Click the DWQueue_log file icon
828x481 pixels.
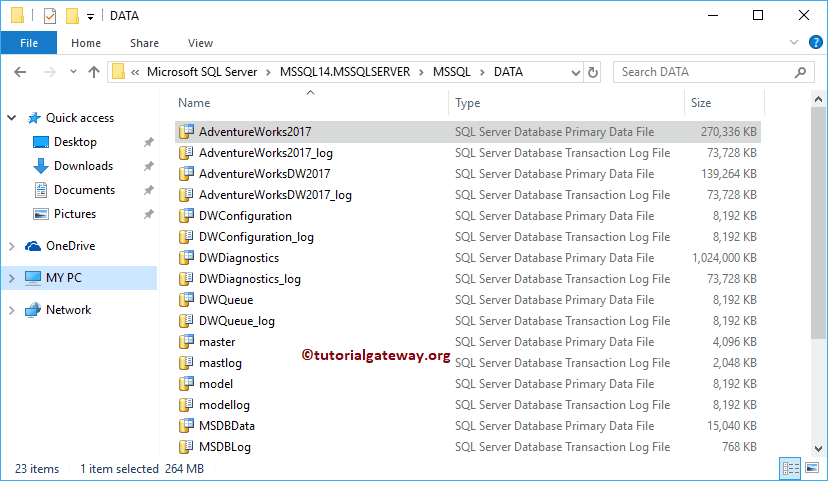[186, 320]
